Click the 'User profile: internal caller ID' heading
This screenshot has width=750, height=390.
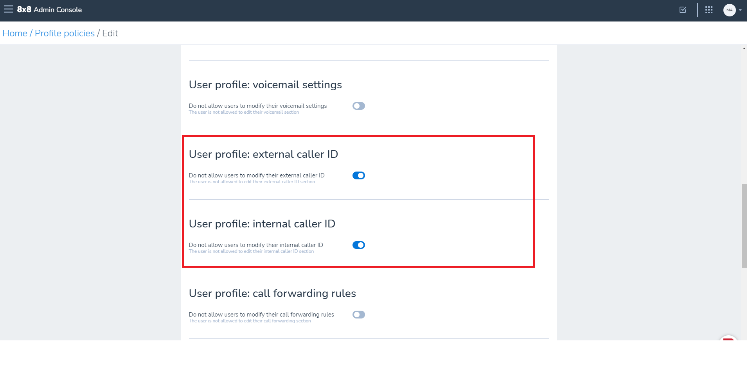262,223
